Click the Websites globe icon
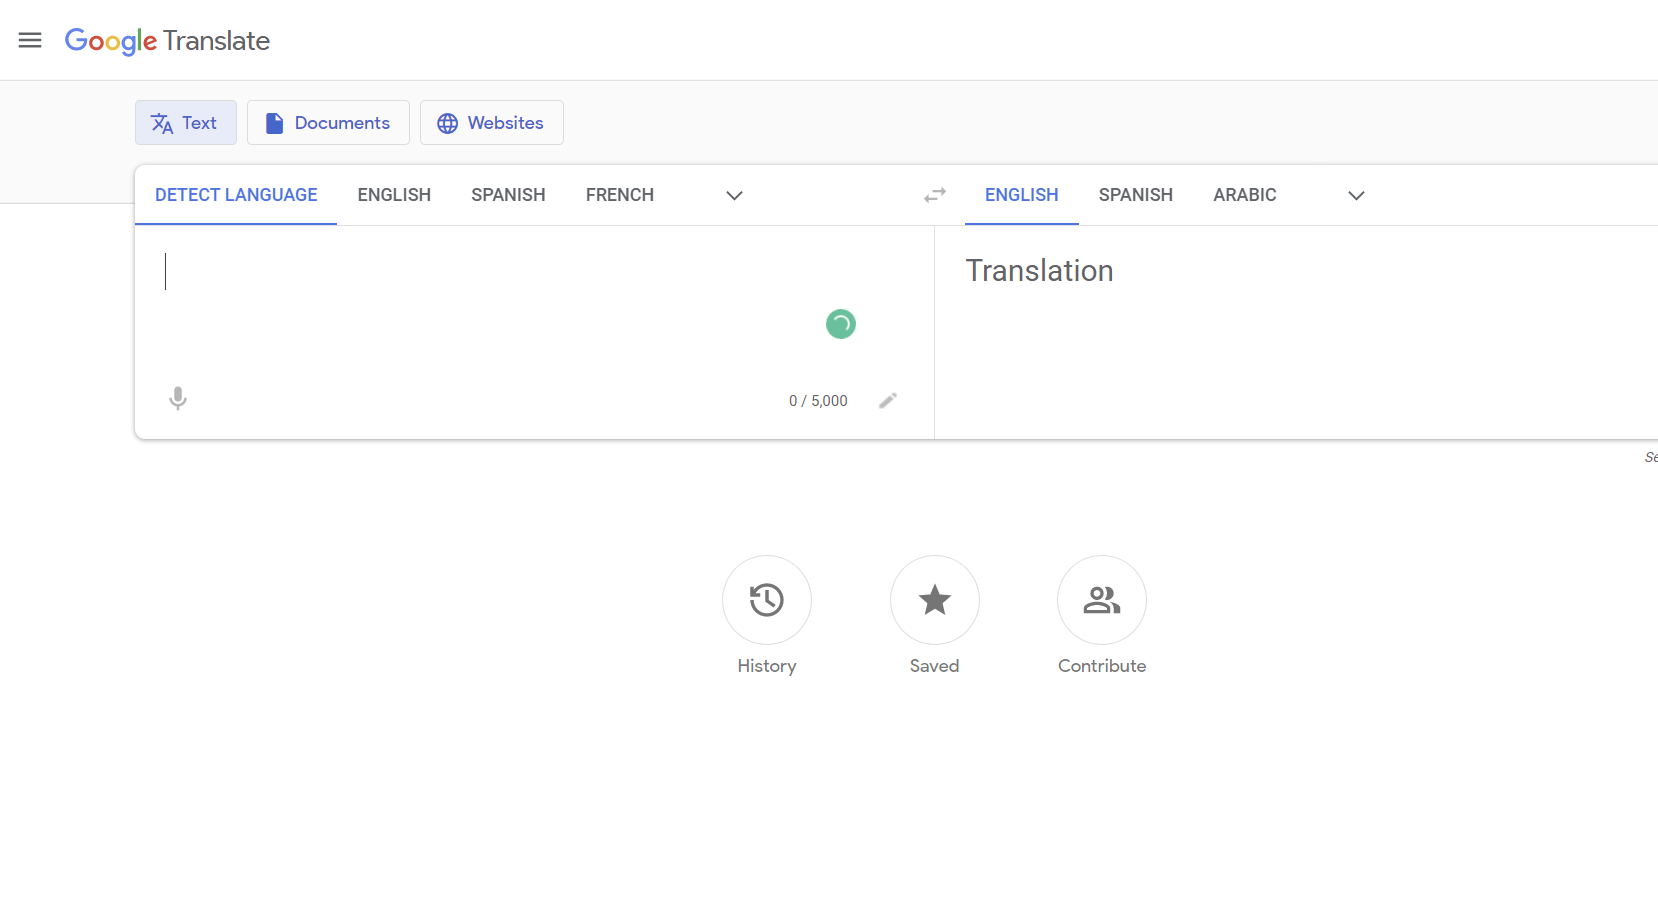The image size is (1658, 920). click(x=447, y=122)
